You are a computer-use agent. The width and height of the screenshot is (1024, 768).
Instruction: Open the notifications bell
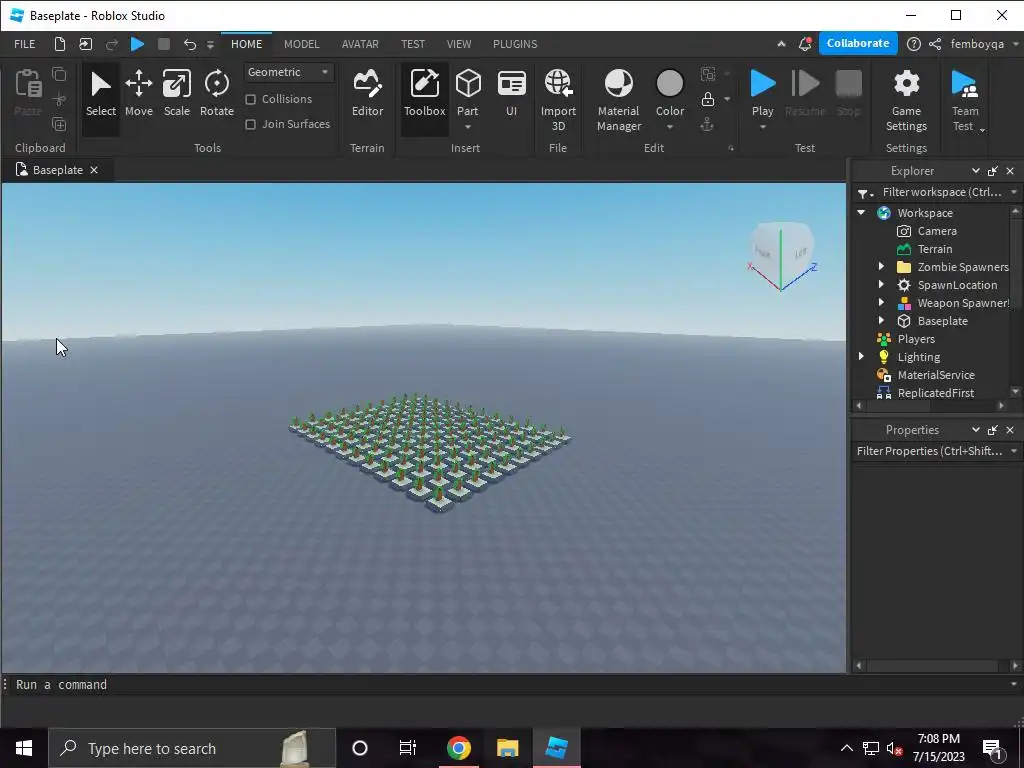[805, 44]
